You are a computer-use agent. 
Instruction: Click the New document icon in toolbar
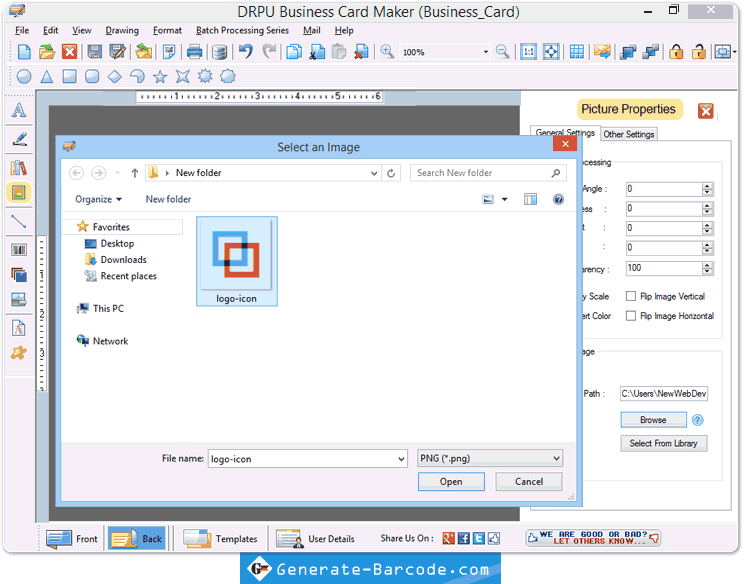24,52
